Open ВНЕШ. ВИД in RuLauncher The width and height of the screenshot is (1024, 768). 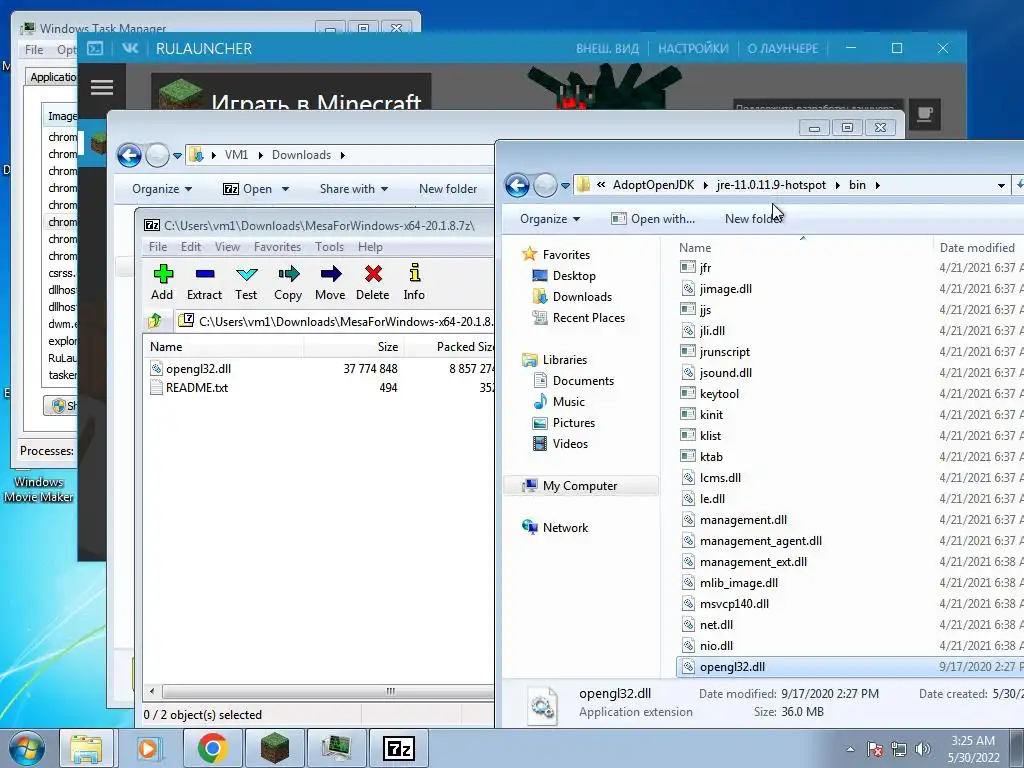pyautogui.click(x=607, y=48)
